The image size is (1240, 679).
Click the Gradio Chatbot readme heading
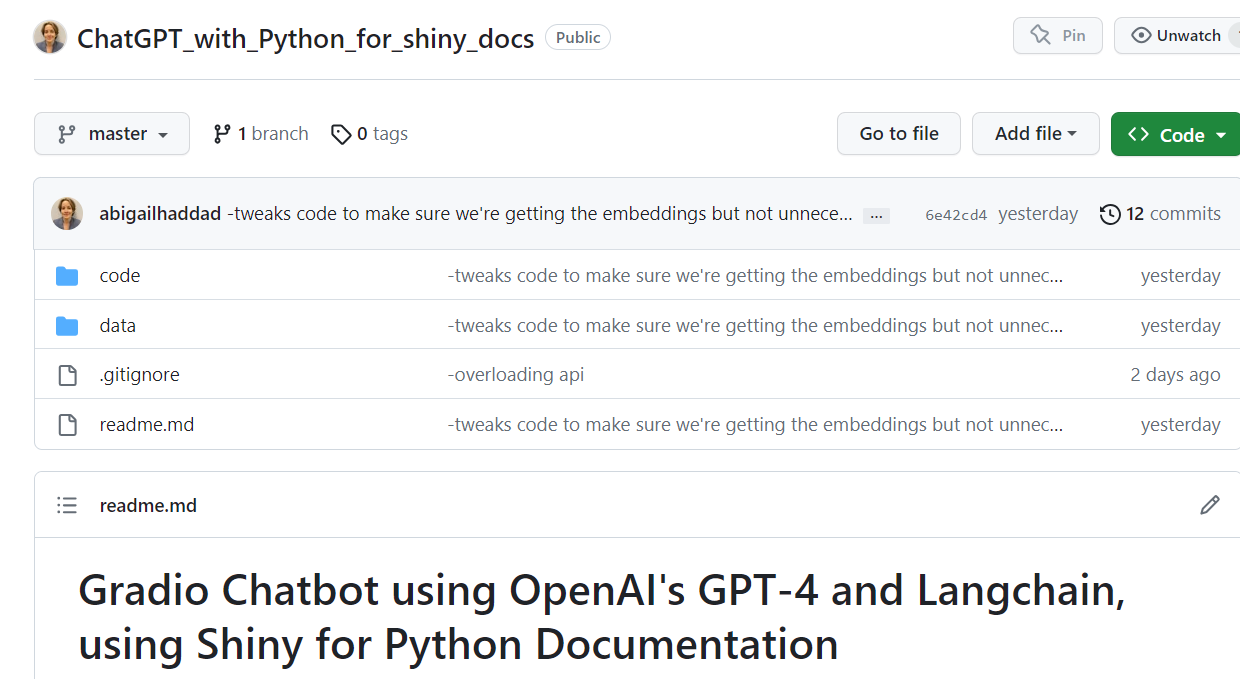(602, 617)
